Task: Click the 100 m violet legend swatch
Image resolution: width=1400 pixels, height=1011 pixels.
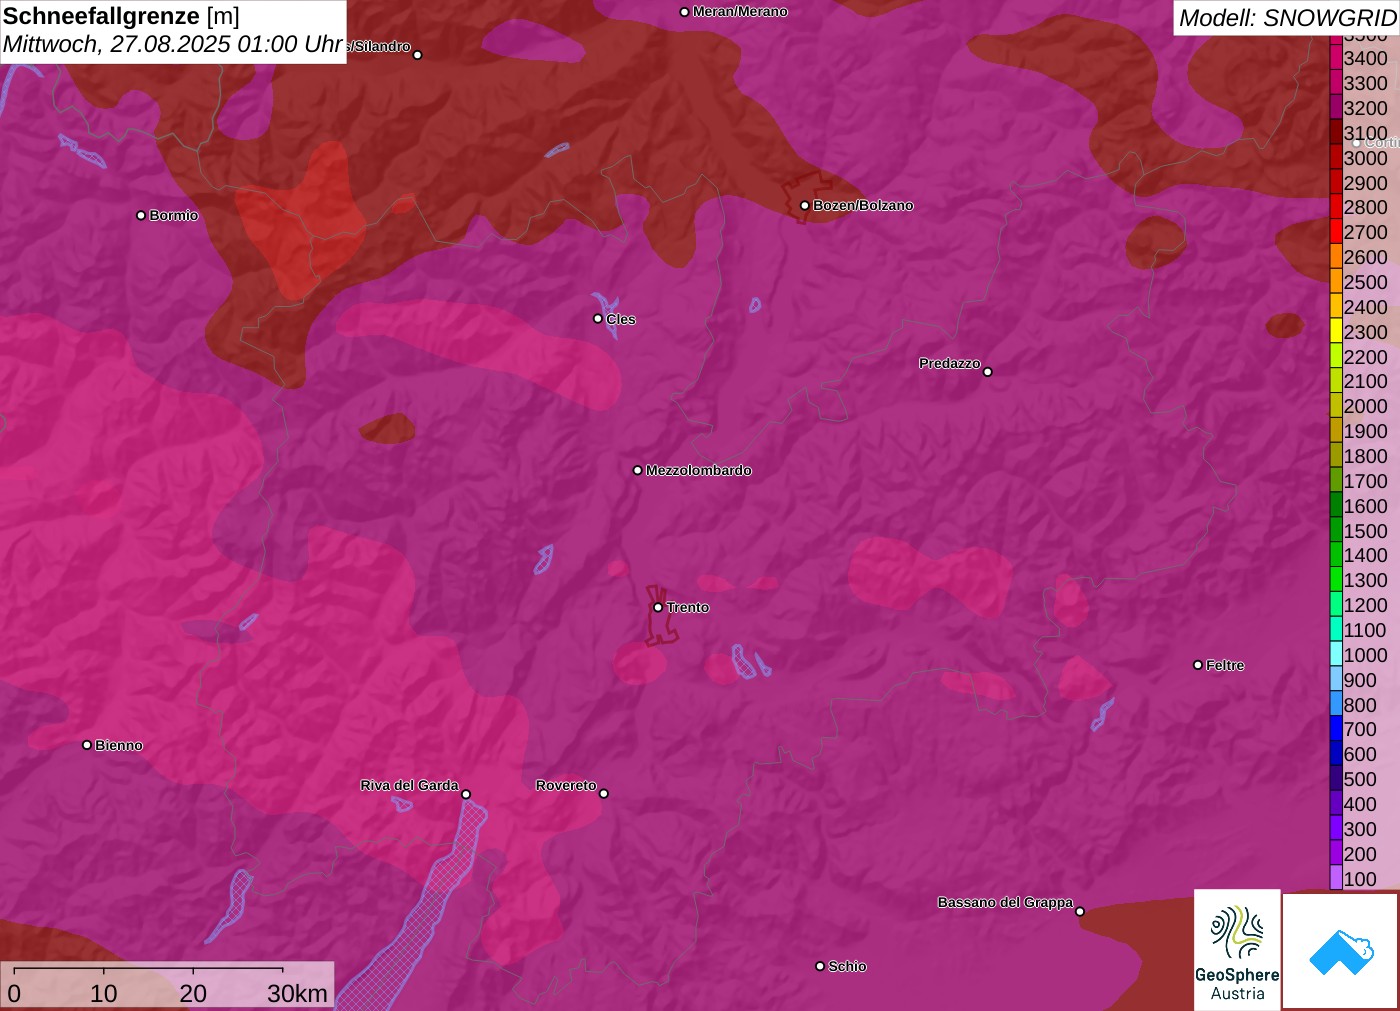Action: point(1336,878)
